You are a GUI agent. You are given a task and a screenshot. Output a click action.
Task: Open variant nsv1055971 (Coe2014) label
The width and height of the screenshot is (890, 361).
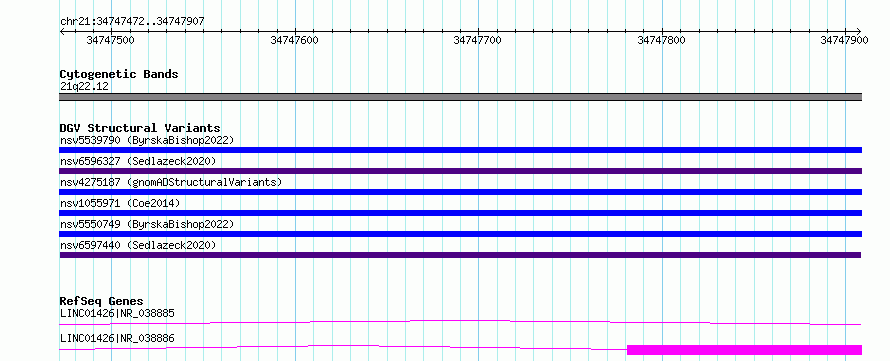click(x=120, y=203)
